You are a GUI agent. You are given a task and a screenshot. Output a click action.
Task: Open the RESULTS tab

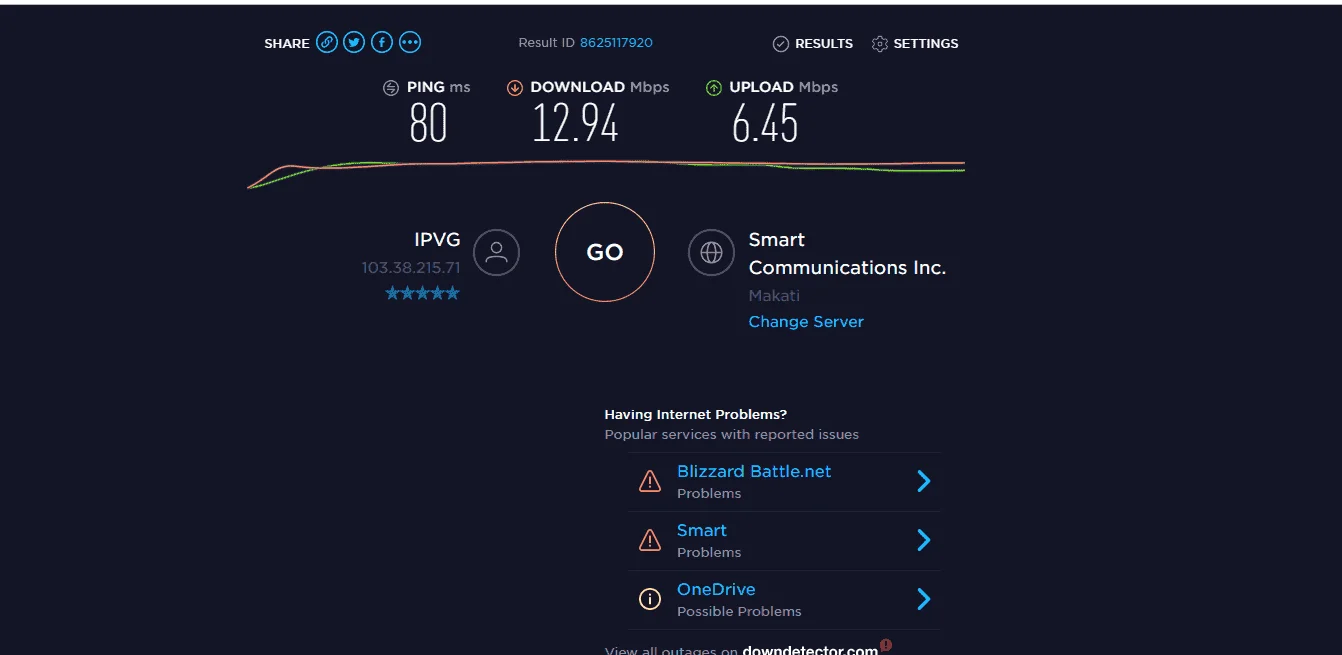813,43
